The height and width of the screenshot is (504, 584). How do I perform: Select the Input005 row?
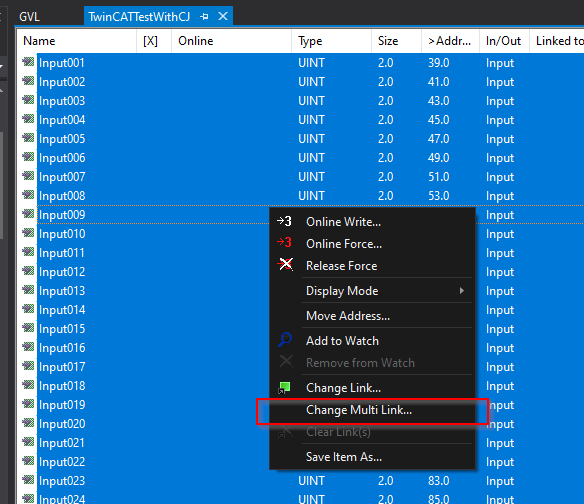[x=300, y=139]
